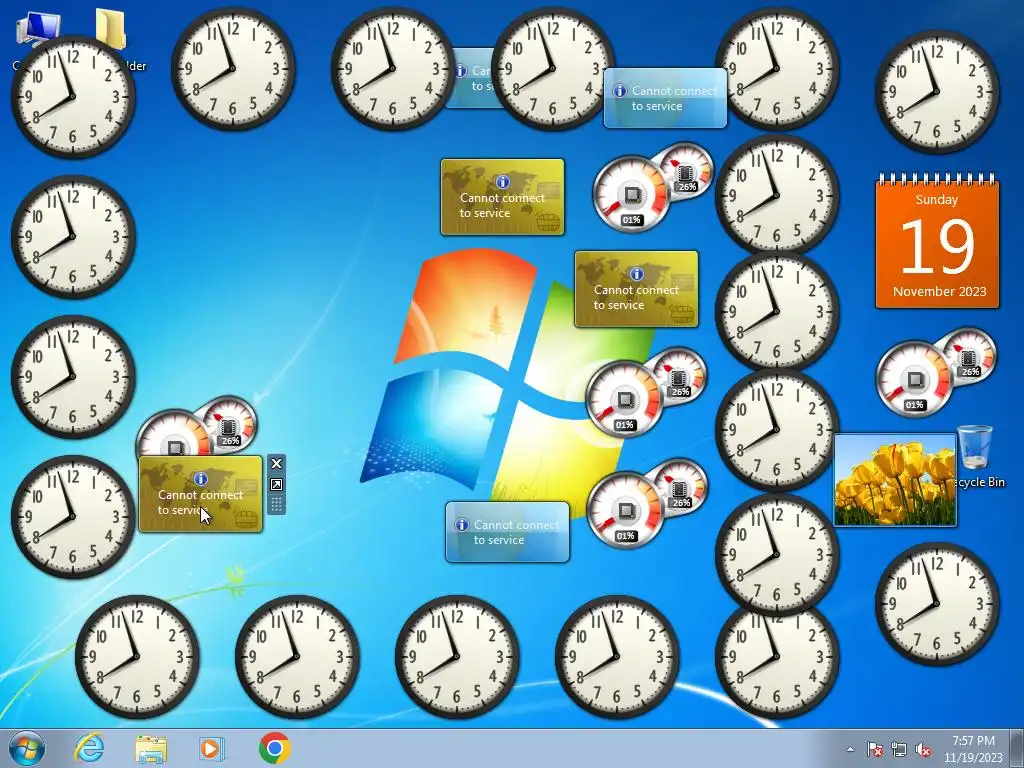Click the yellow tulips slide show gadget
Screen dimensions: 1024x768
[895, 479]
